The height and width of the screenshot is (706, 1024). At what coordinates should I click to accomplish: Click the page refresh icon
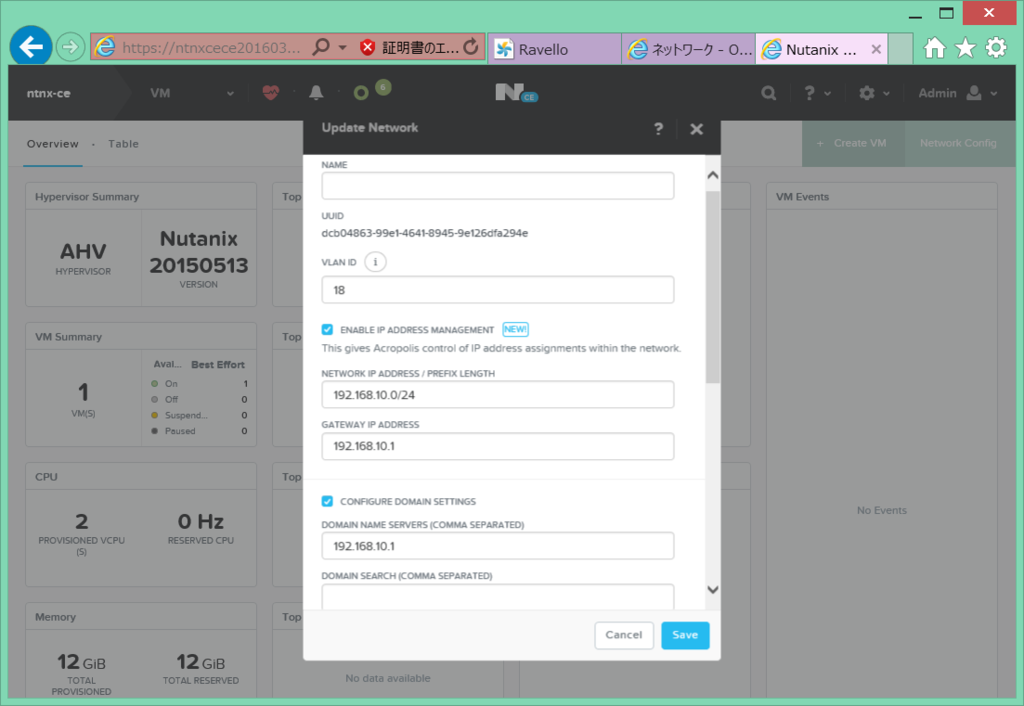471,47
